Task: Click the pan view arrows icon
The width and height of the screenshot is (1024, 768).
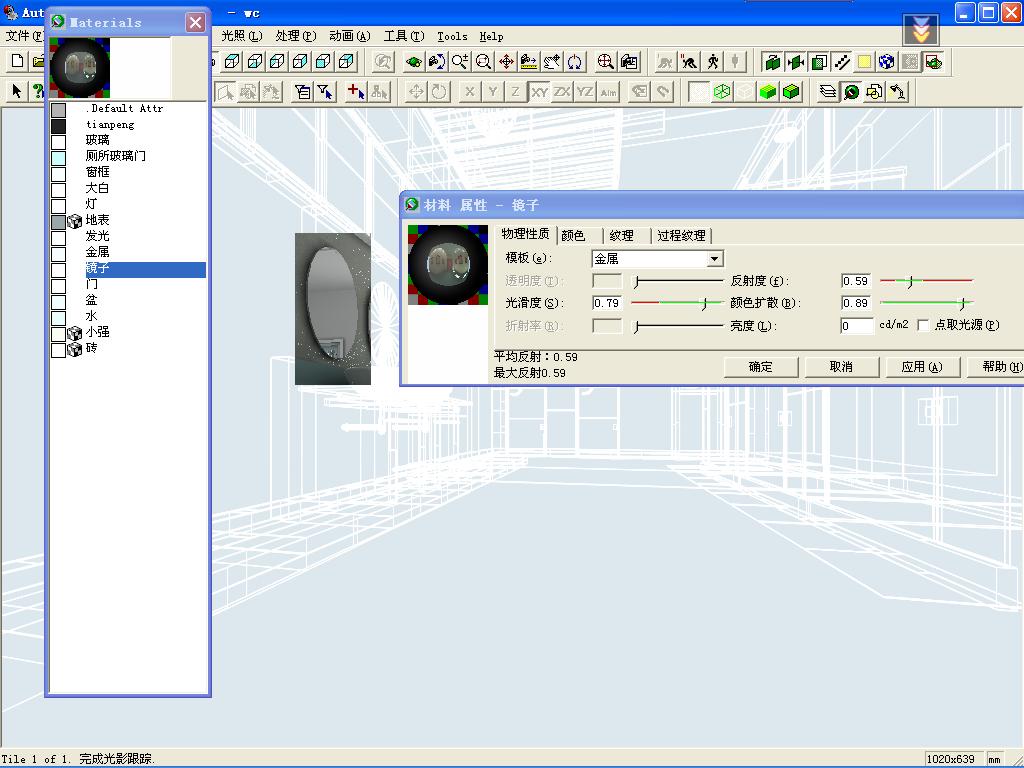Action: pos(506,62)
